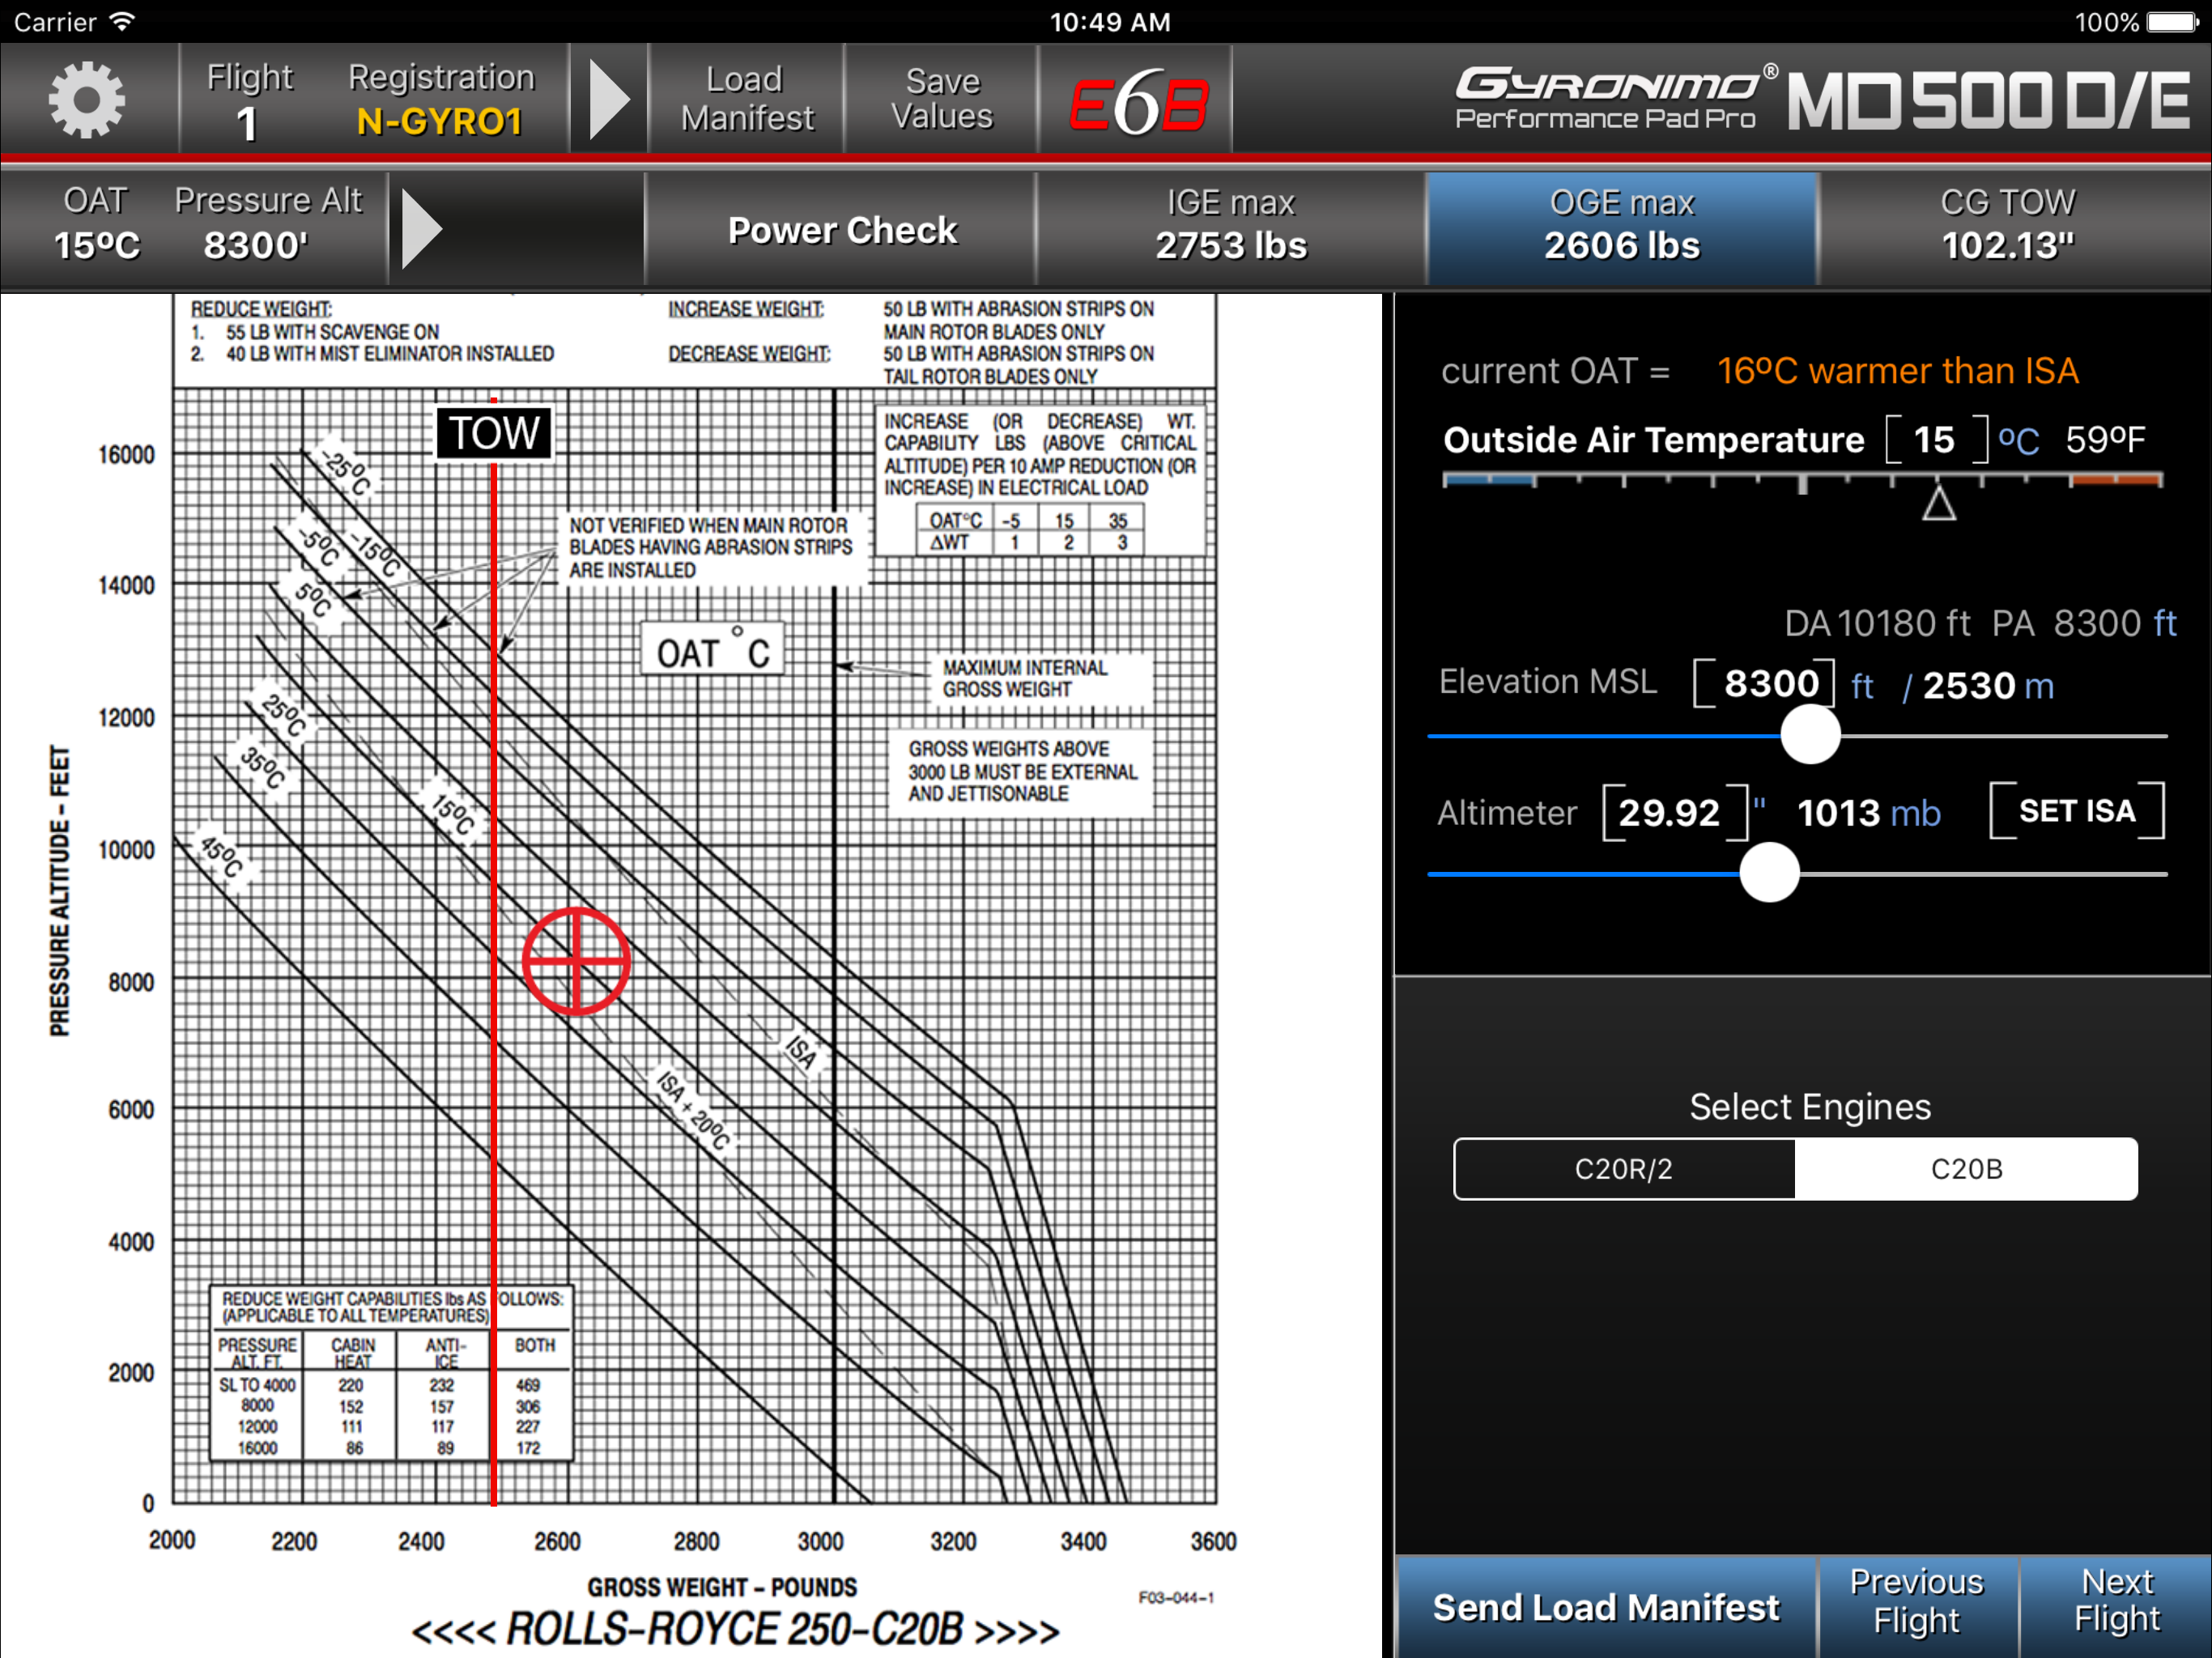Viewport: 2212px width, 1658px height.
Task: Tap the 10:49 AM clock
Action: [x=1109, y=22]
